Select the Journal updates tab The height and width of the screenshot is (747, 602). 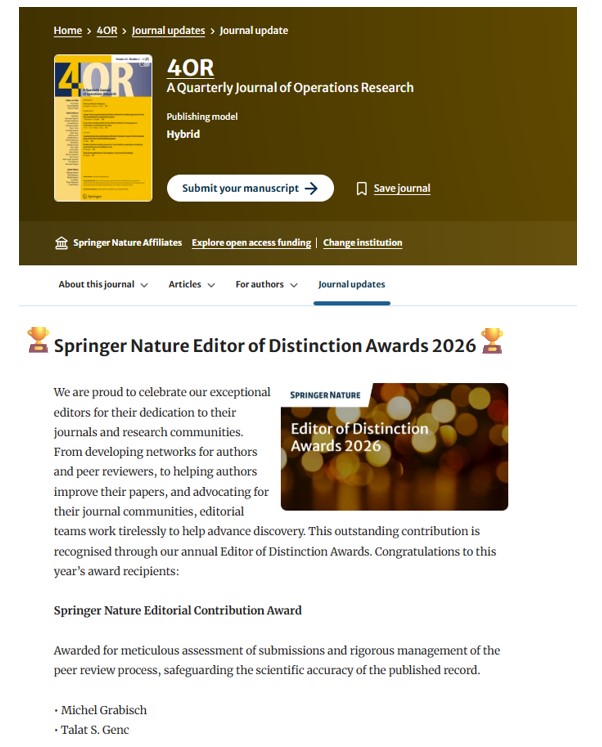tap(351, 284)
